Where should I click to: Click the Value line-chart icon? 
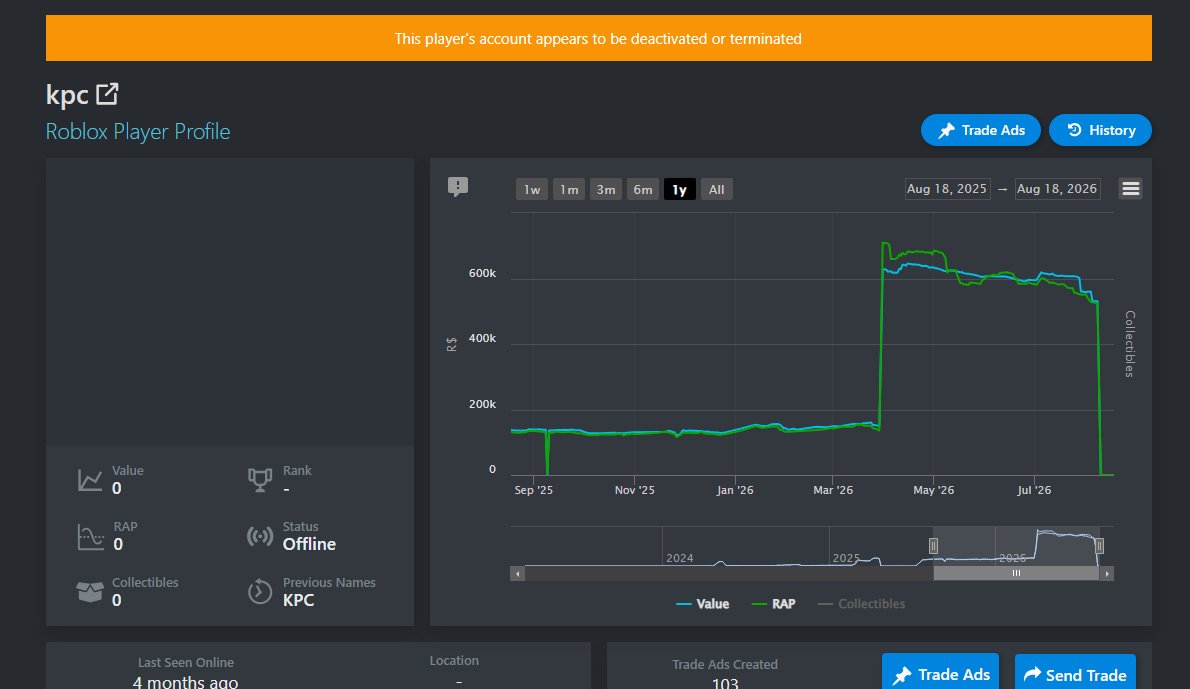click(x=90, y=480)
